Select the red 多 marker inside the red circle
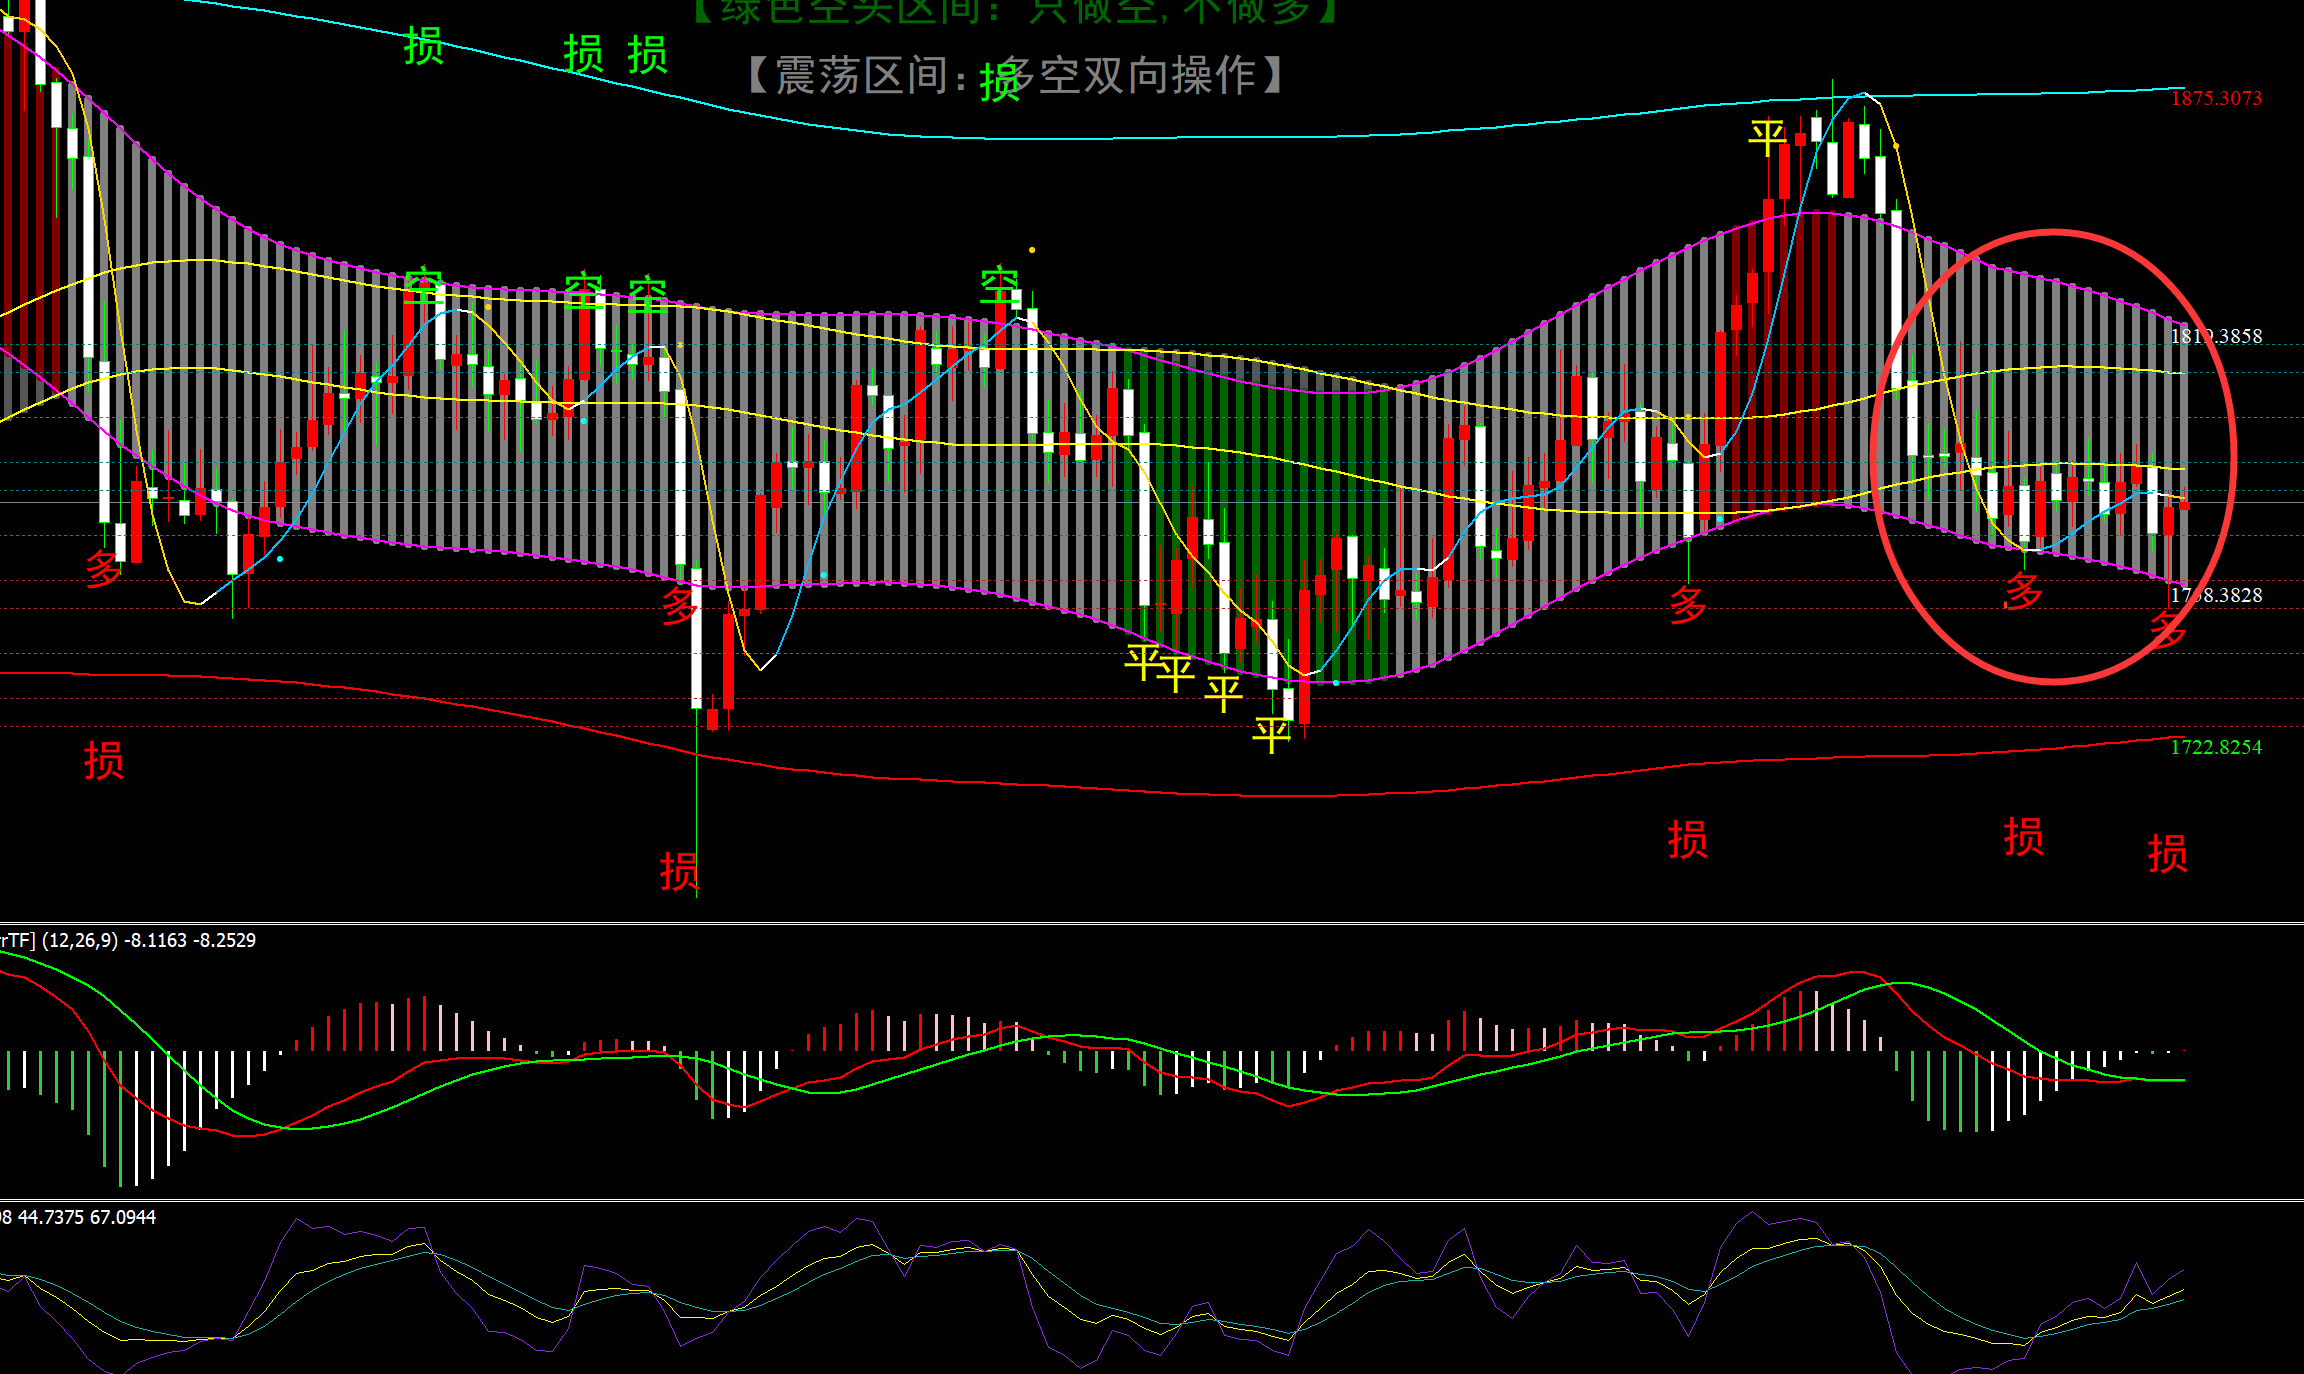The image size is (2304, 1374). click(x=2023, y=592)
